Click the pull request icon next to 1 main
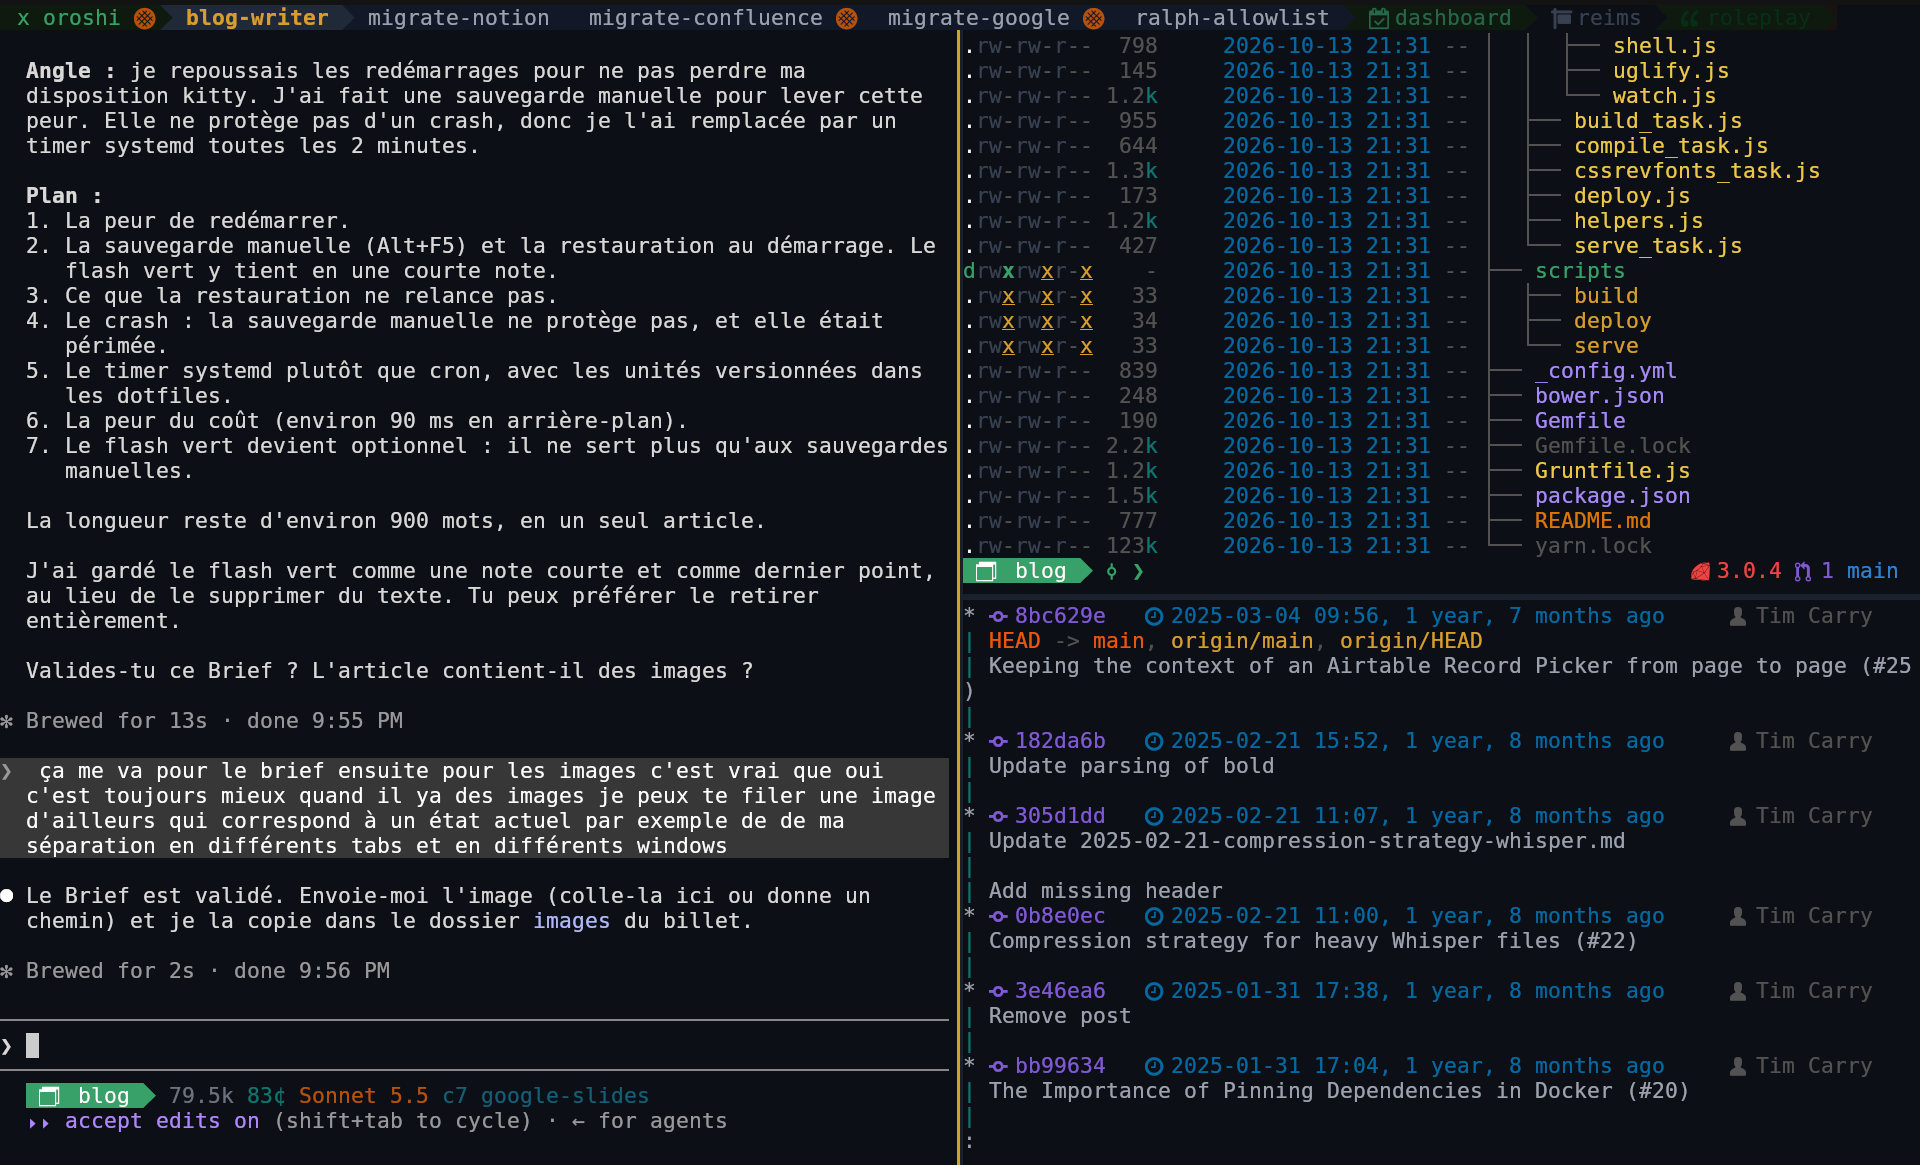Screen dimensions: 1920x1165 [1803, 571]
